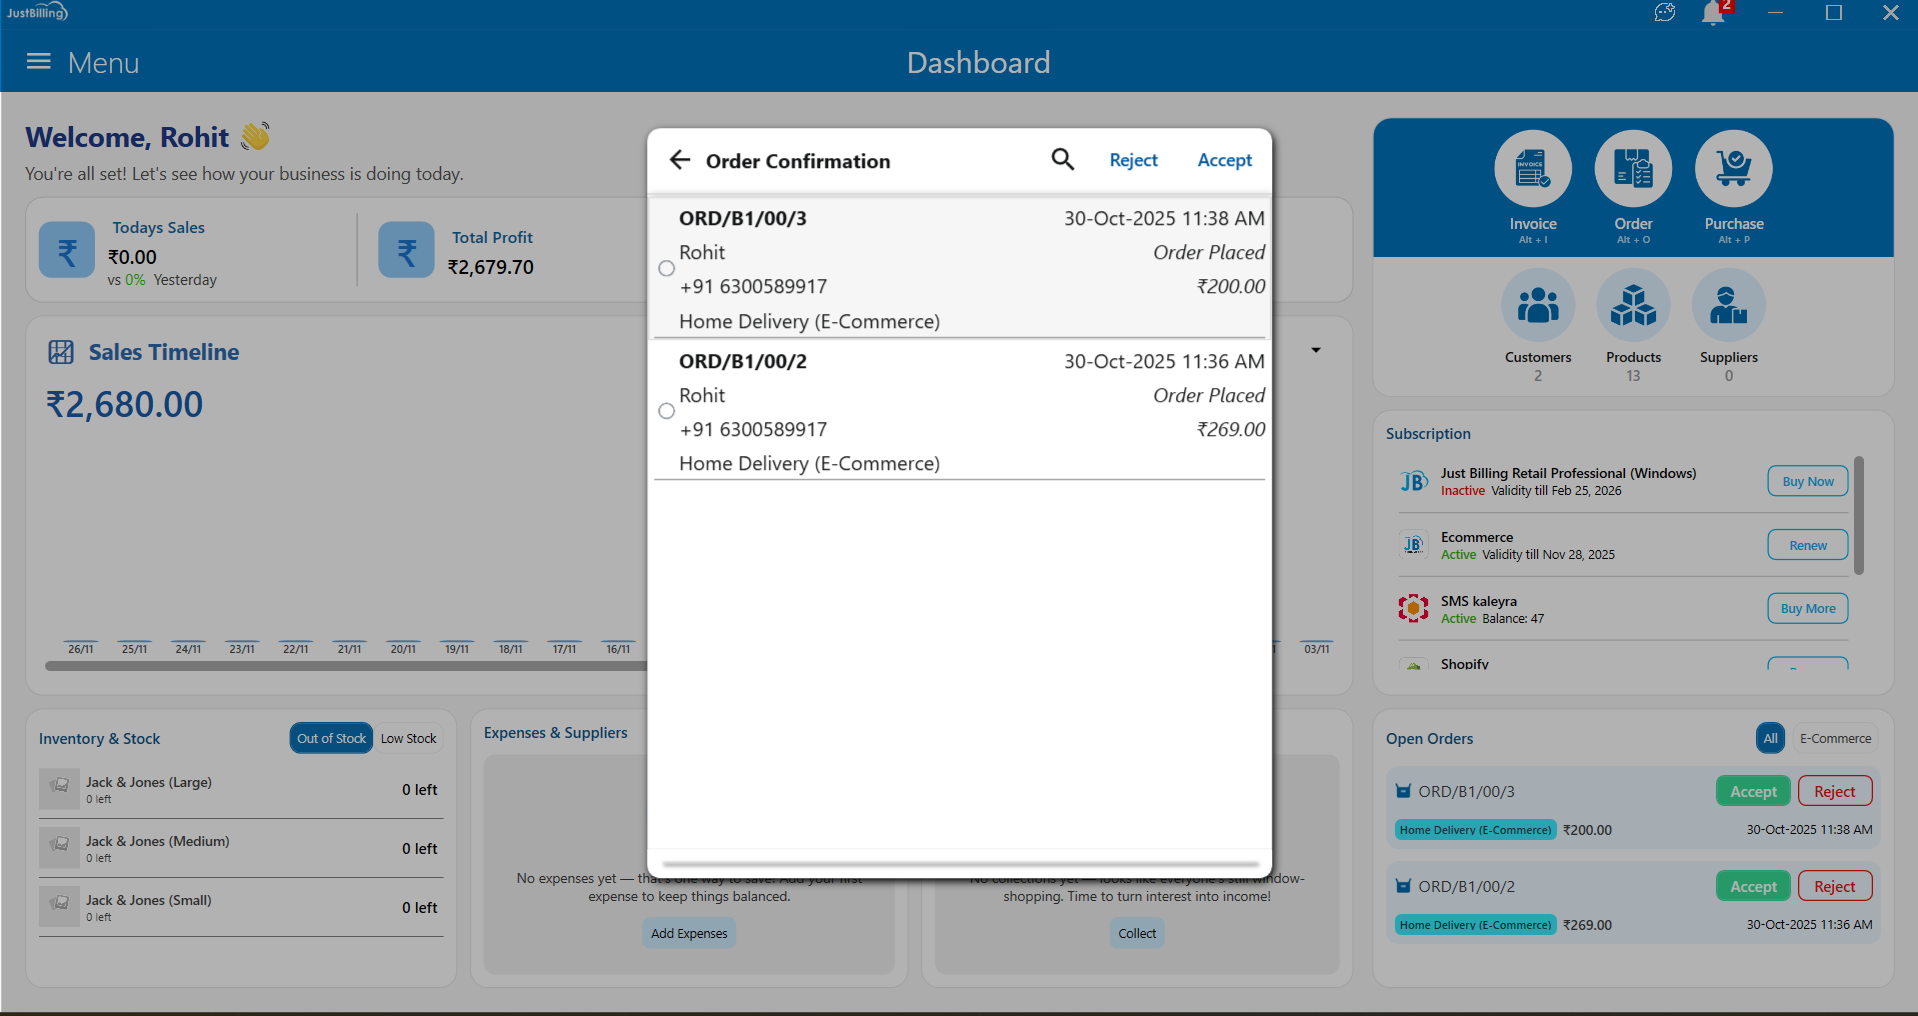Select the All tab in Open Orders
This screenshot has width=1918, height=1016.
1770,738
